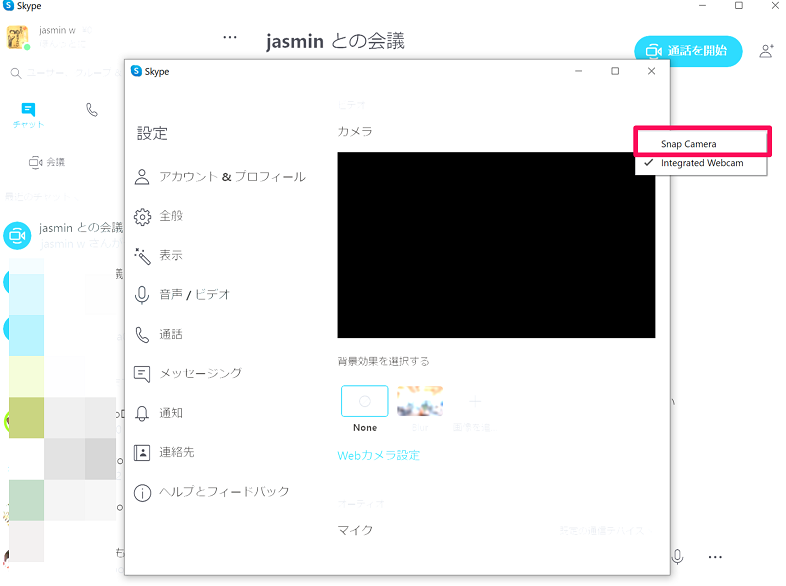This screenshot has width=786, height=586.
Task: Click Skype logo in settings title bar
Action: (x=136, y=71)
